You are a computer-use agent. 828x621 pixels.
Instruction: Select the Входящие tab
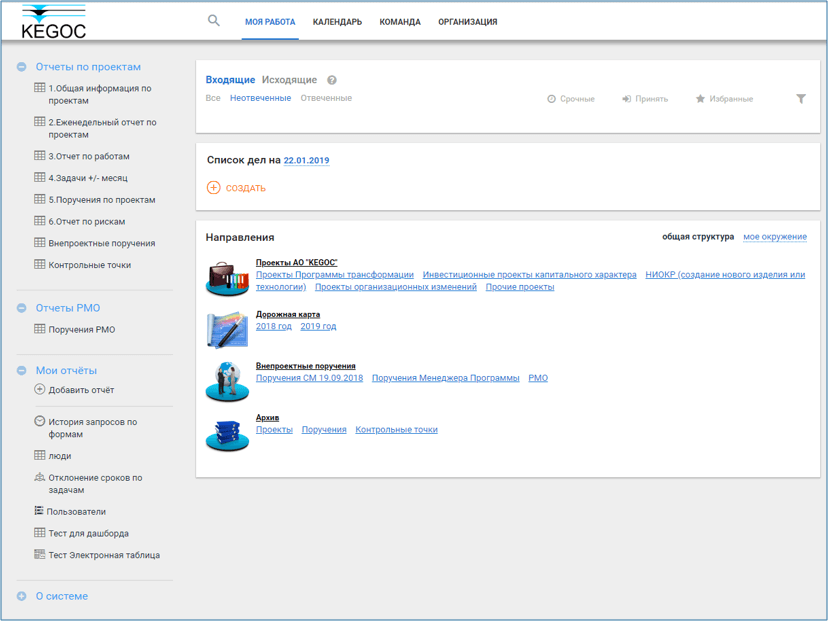230,80
